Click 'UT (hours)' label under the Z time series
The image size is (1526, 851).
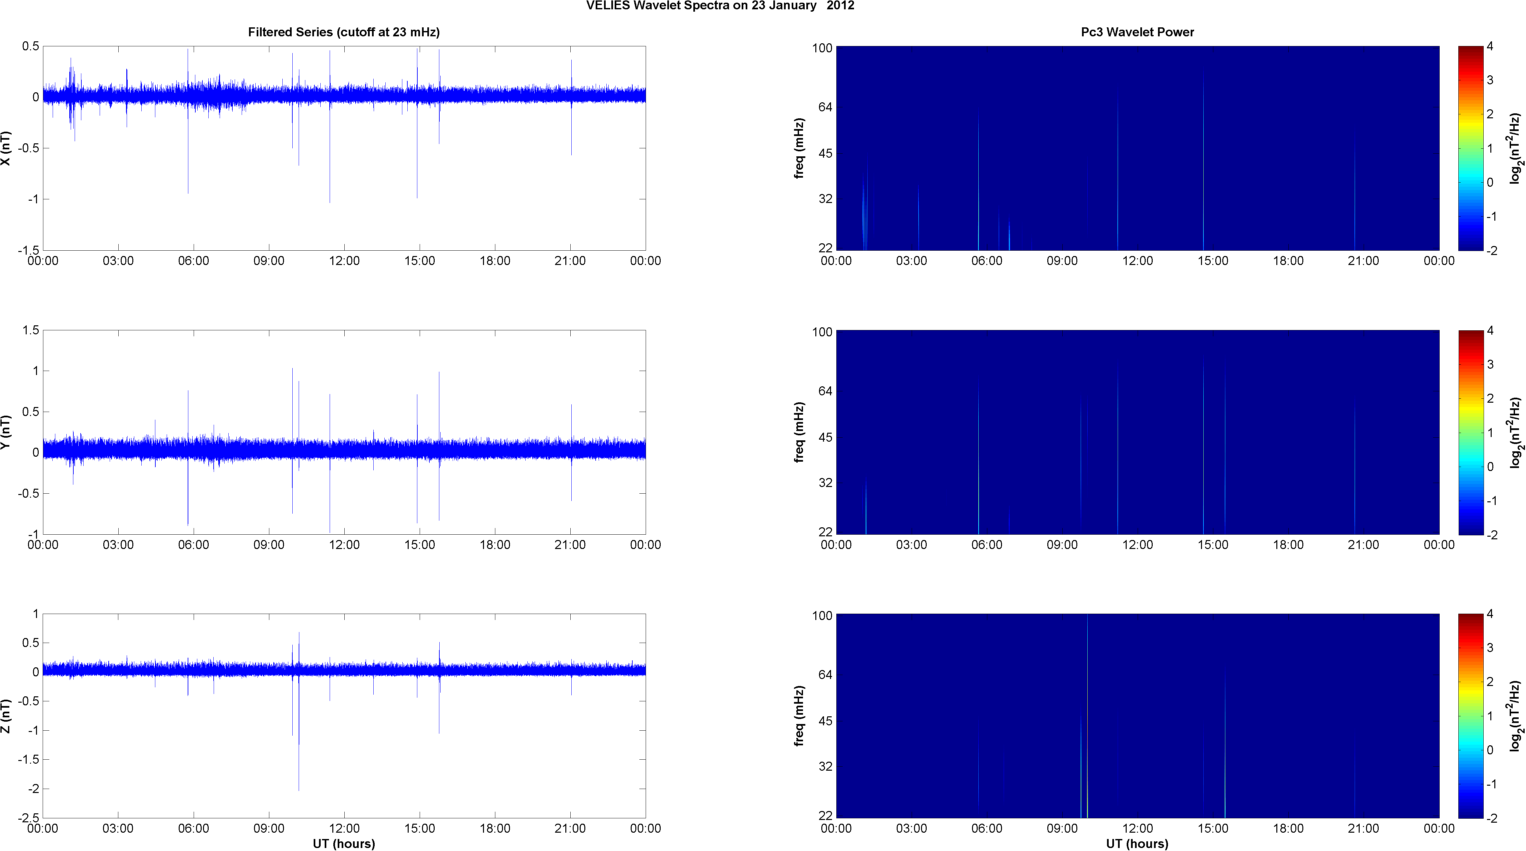(344, 843)
